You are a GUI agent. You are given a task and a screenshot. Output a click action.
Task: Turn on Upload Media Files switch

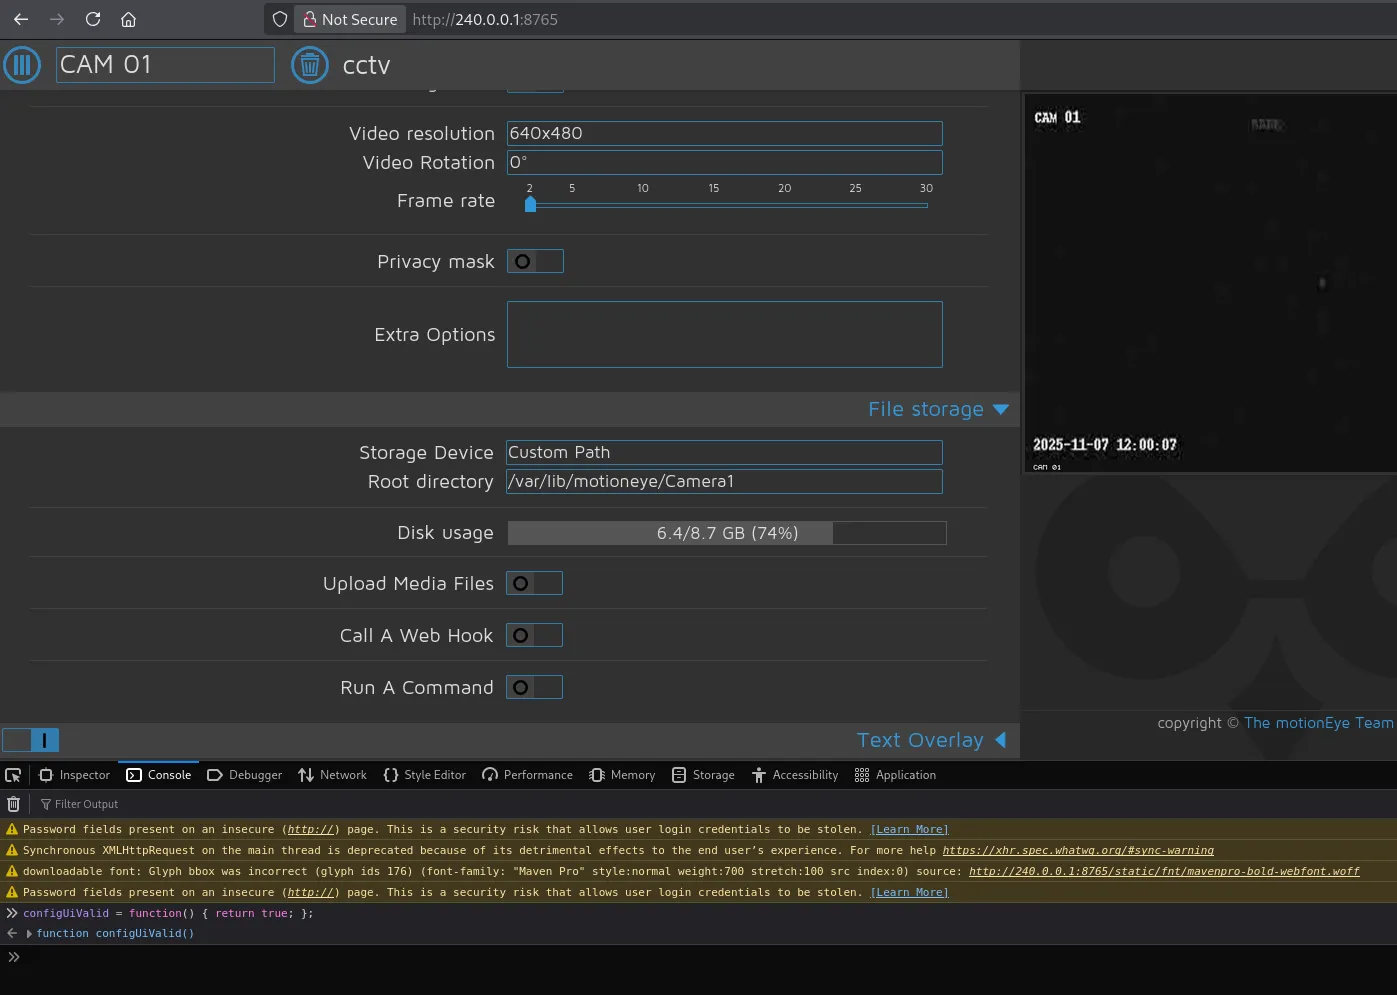coord(534,583)
